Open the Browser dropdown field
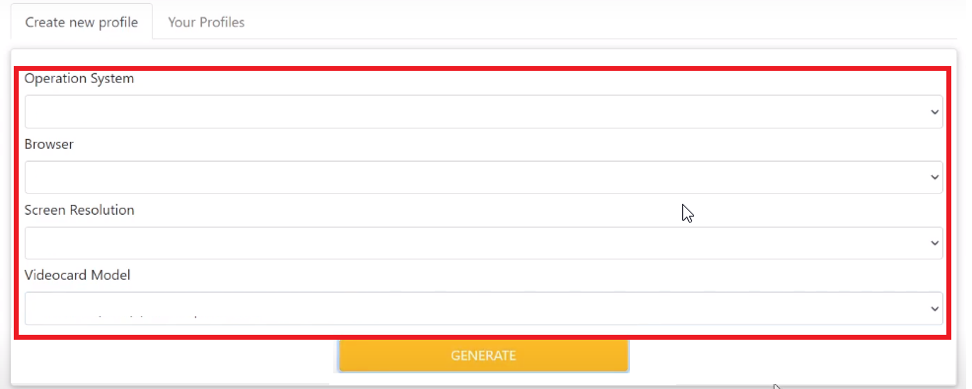 click(x=484, y=177)
